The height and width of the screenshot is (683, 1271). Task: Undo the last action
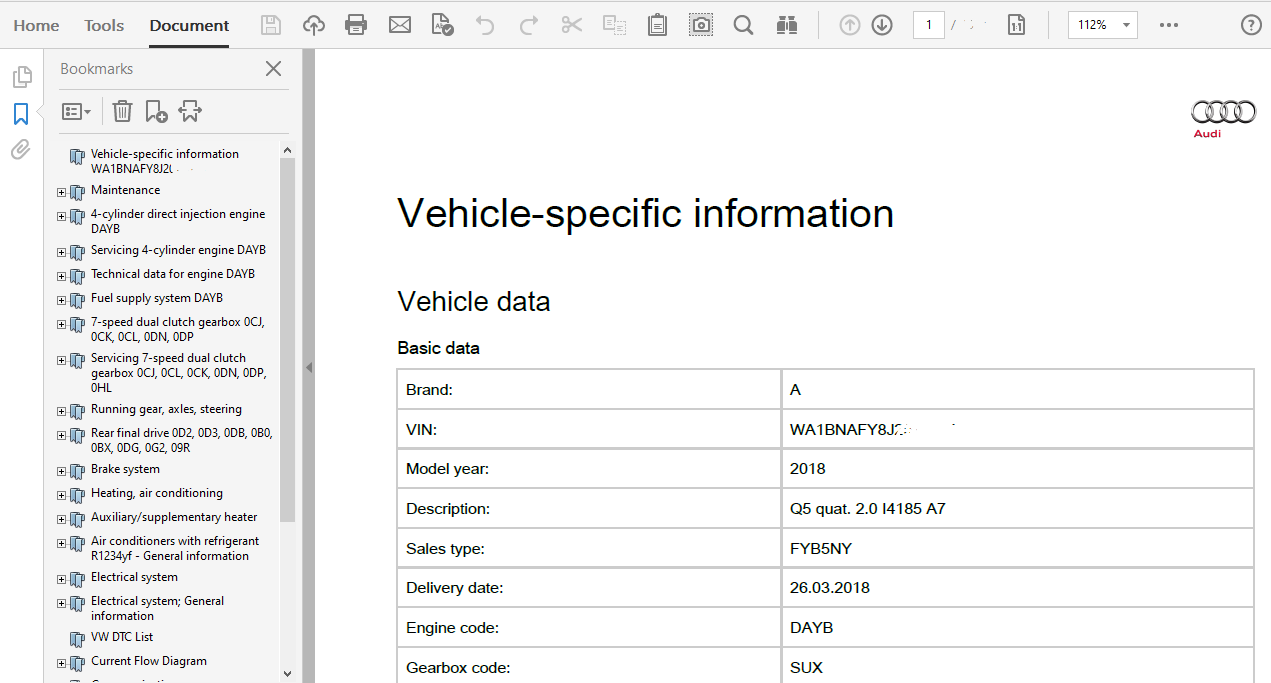485,25
